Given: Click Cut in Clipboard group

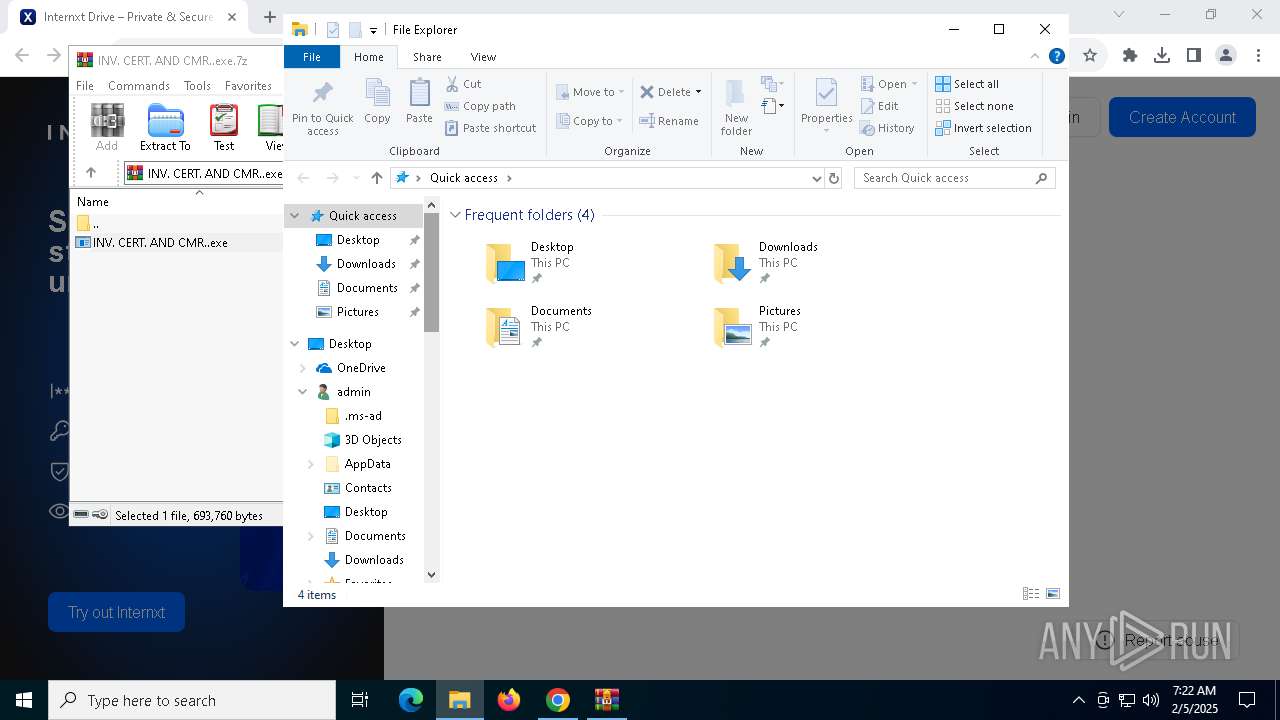Looking at the screenshot, I should pos(463,84).
